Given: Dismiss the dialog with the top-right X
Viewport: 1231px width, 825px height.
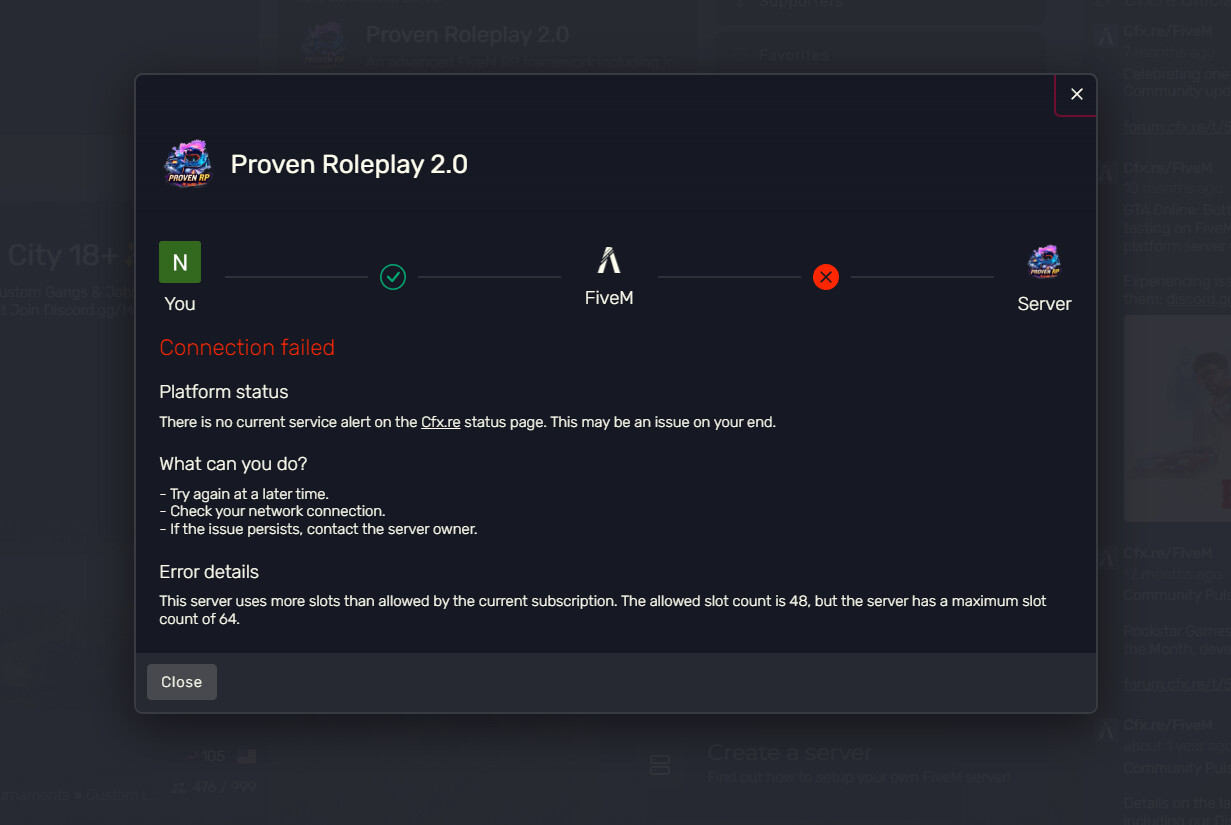Looking at the screenshot, I should [1076, 94].
